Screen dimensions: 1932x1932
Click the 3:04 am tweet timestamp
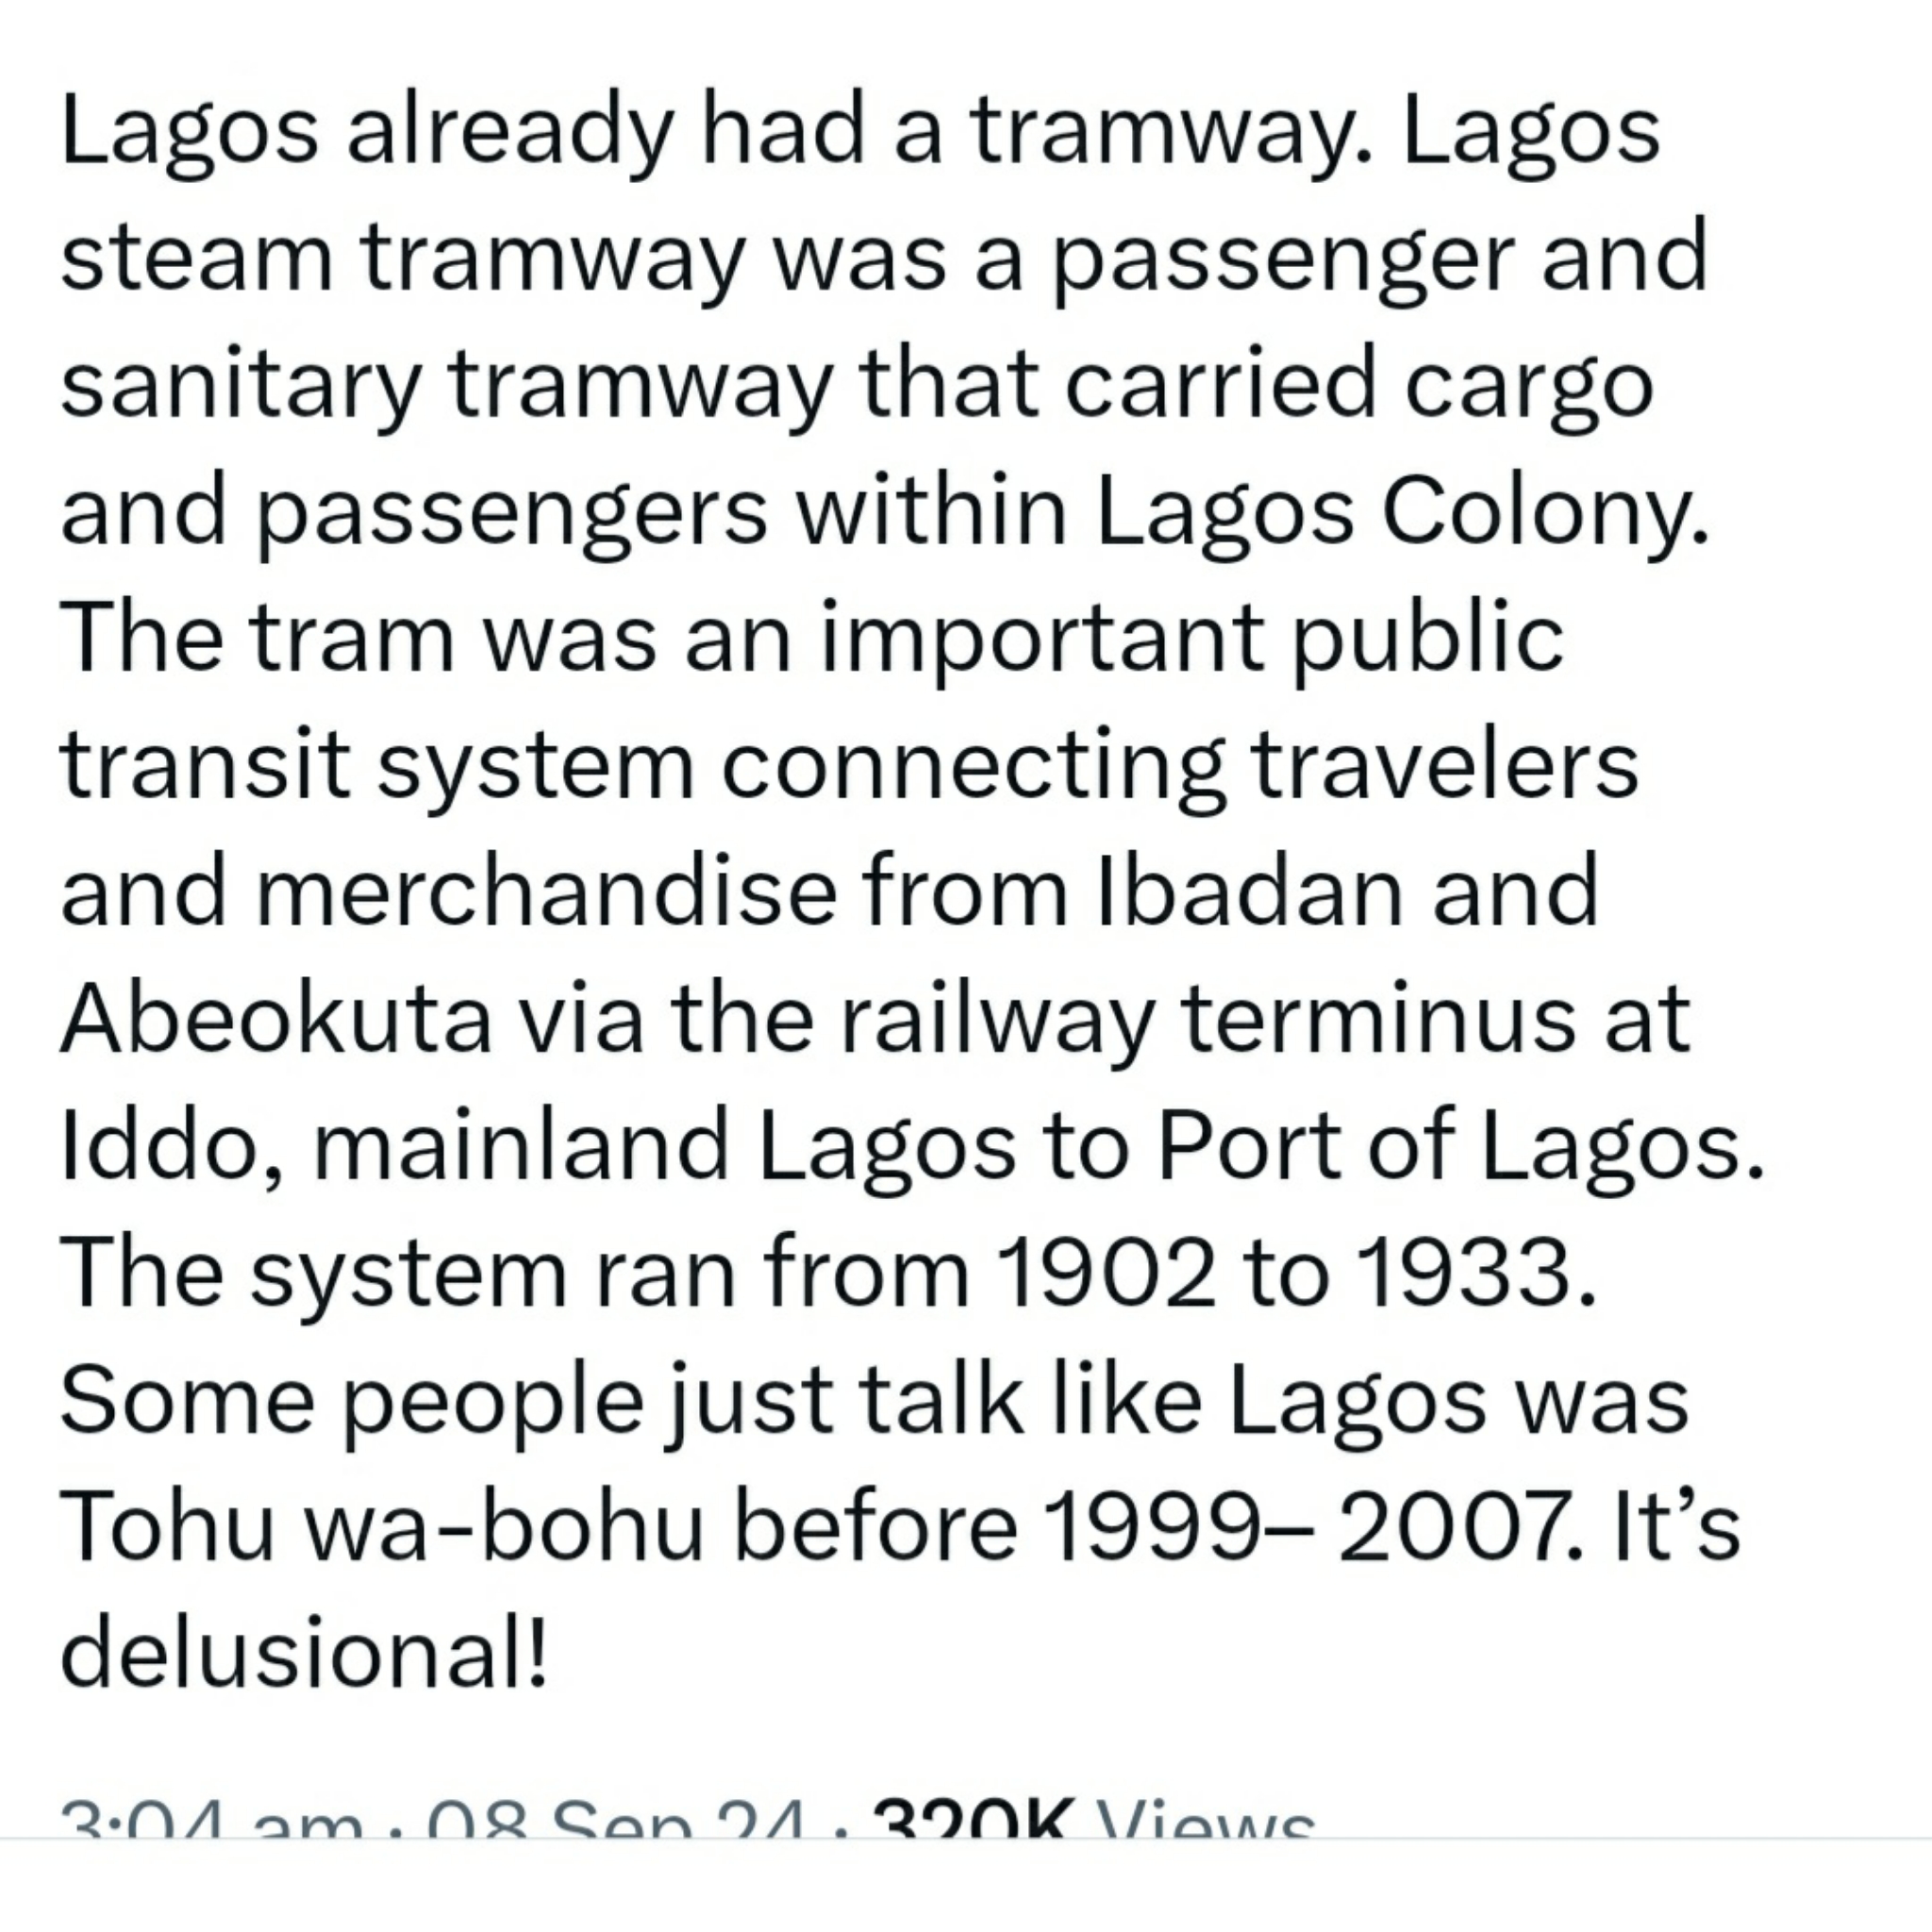point(210,1824)
